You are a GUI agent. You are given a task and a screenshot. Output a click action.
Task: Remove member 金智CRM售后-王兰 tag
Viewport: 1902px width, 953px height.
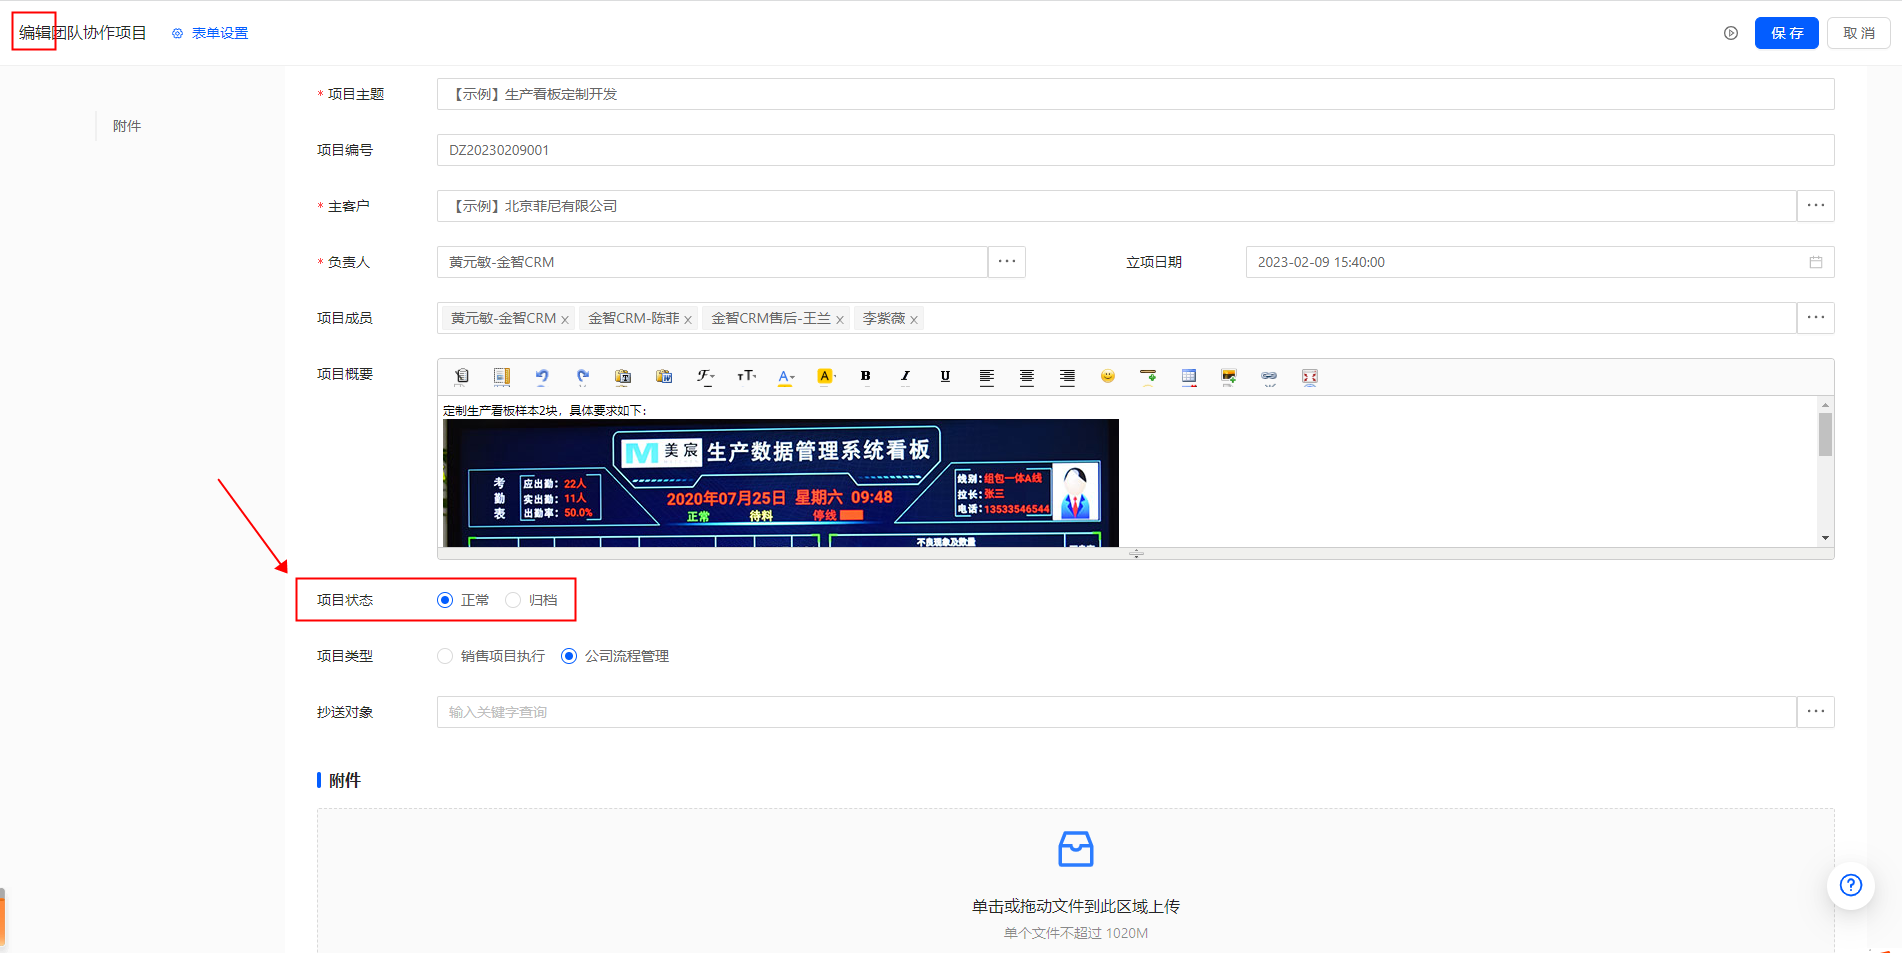(840, 320)
